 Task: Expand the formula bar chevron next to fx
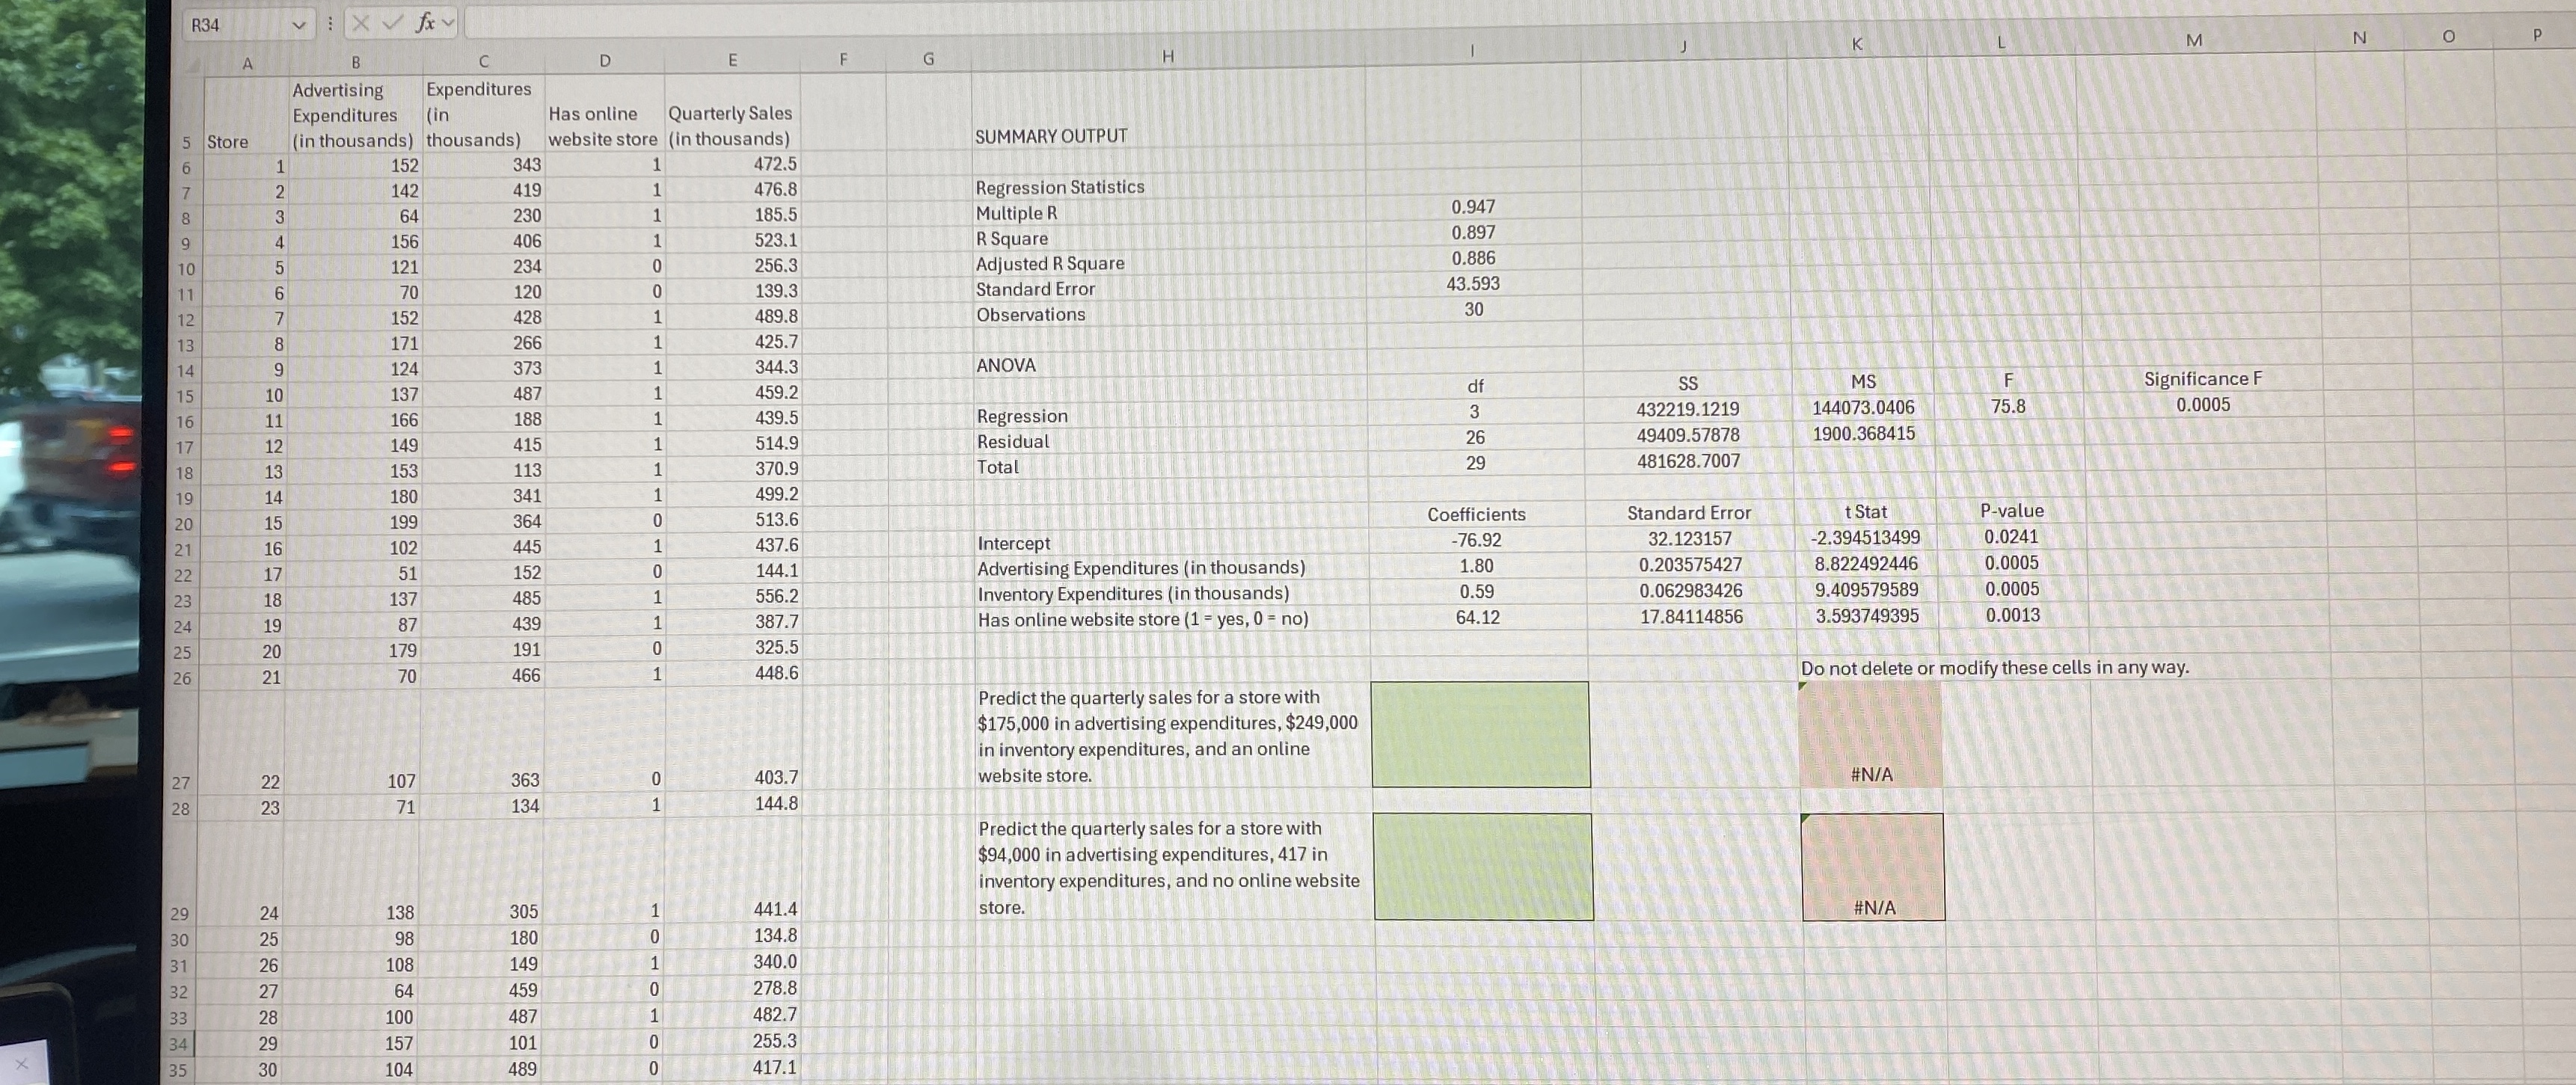coord(448,22)
